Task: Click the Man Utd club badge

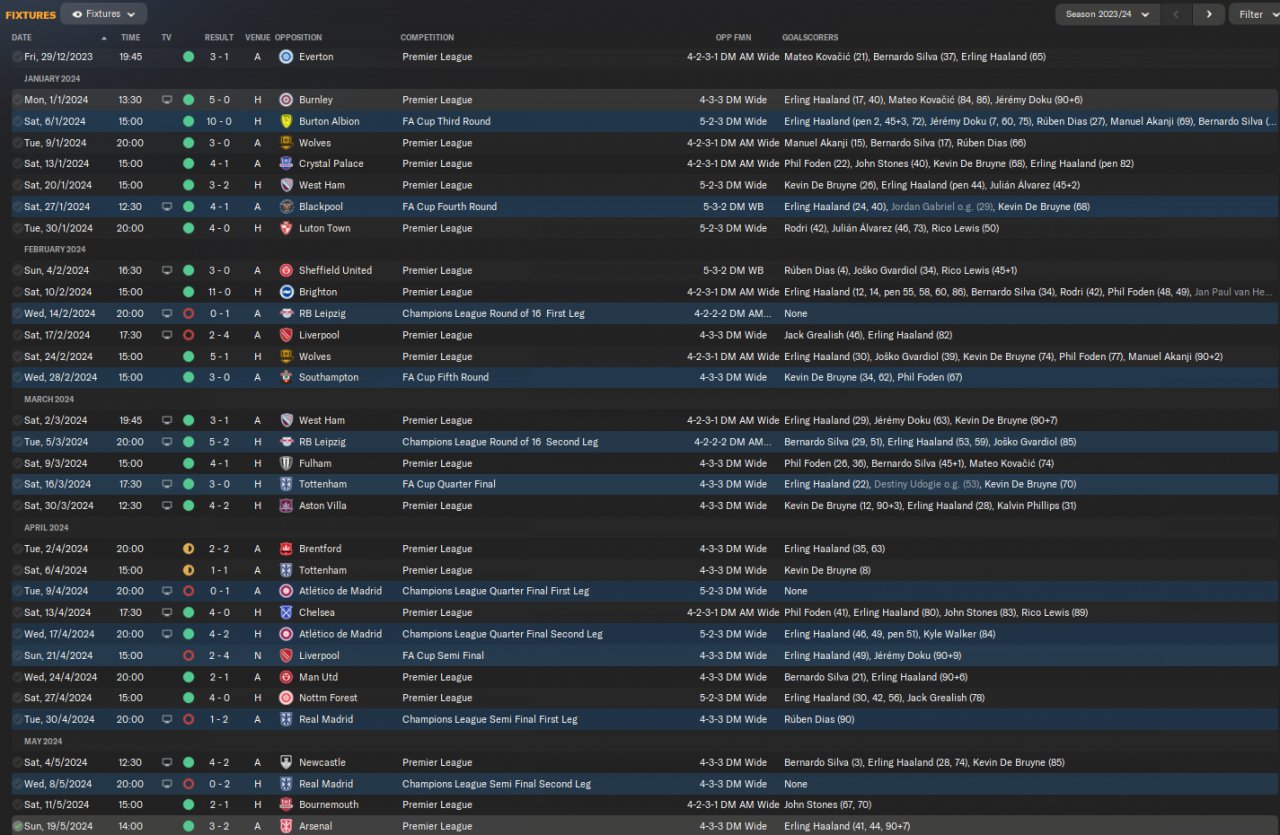Action: pos(286,677)
